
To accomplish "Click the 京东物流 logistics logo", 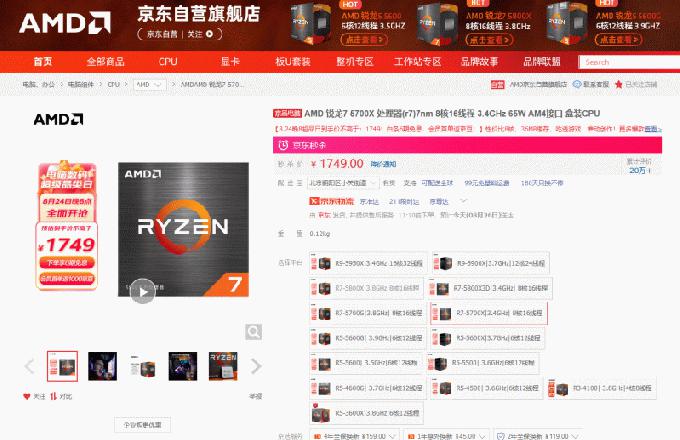I will [331, 201].
